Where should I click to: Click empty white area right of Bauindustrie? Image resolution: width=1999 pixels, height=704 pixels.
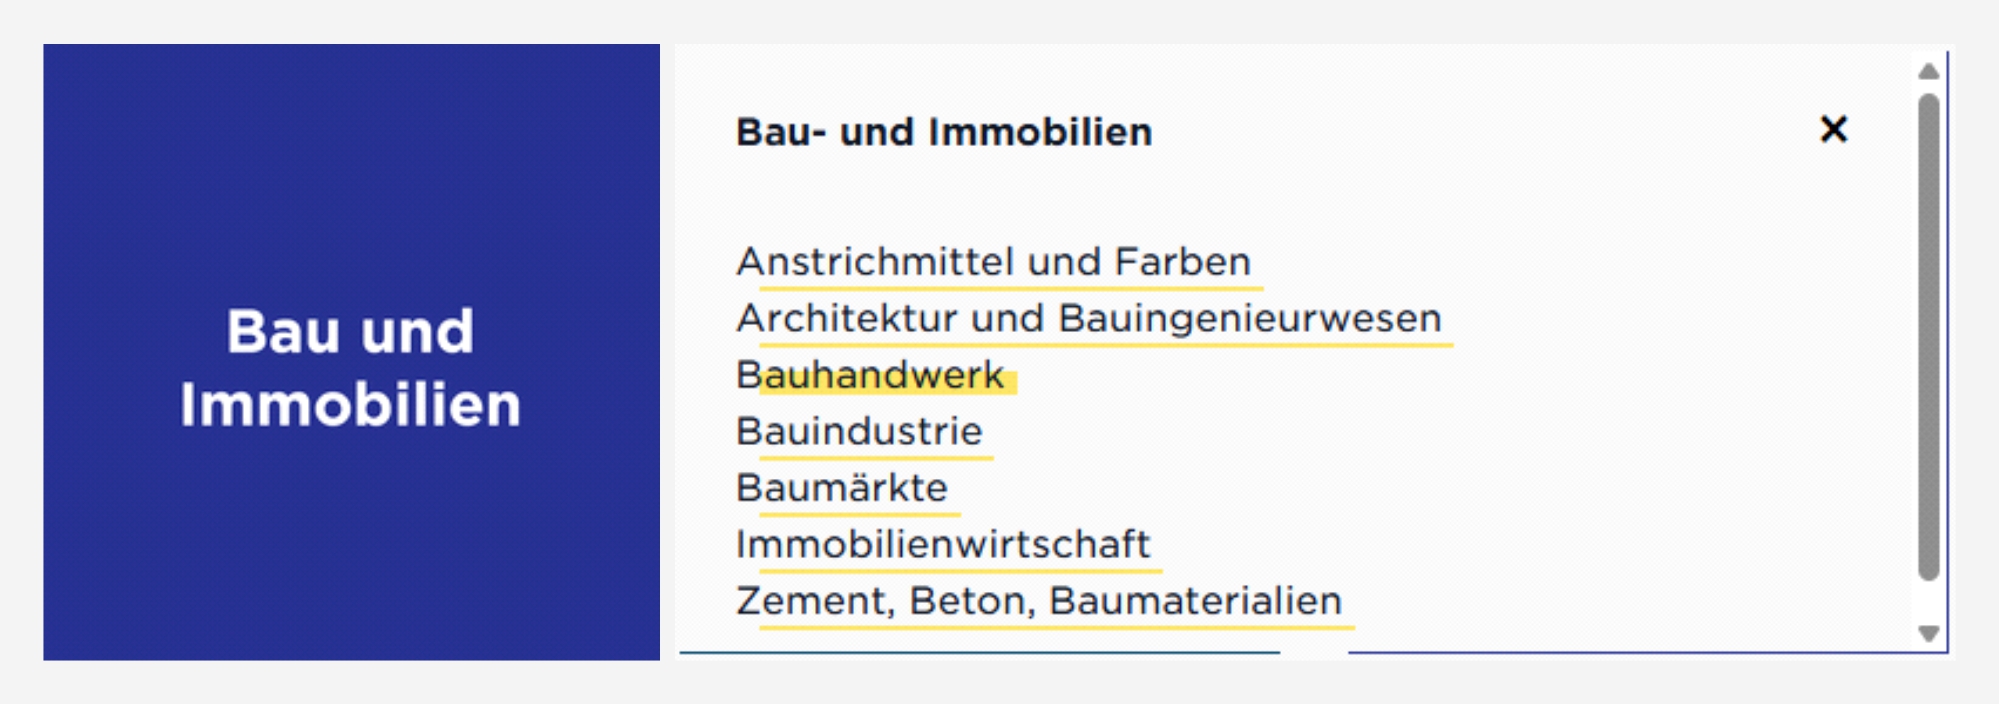point(1400,432)
